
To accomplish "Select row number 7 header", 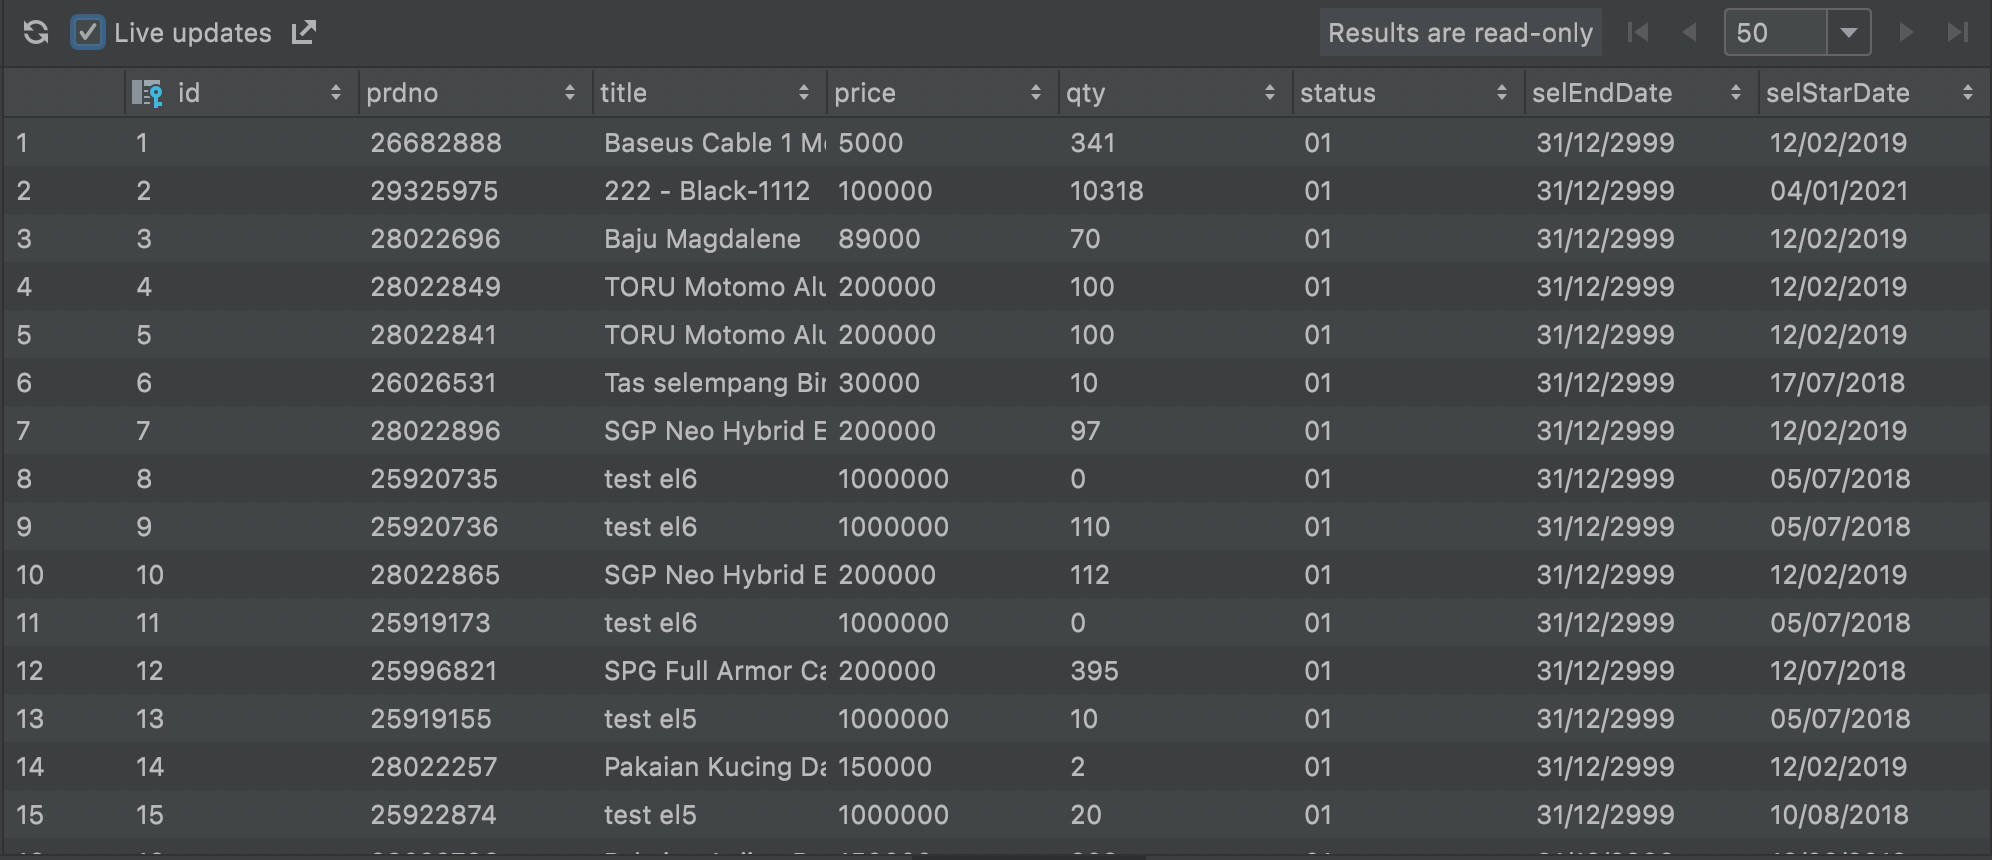I will click(64, 431).
